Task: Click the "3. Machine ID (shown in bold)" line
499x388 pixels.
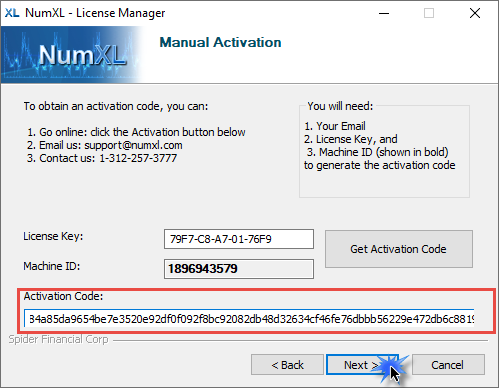Action: pos(378,152)
